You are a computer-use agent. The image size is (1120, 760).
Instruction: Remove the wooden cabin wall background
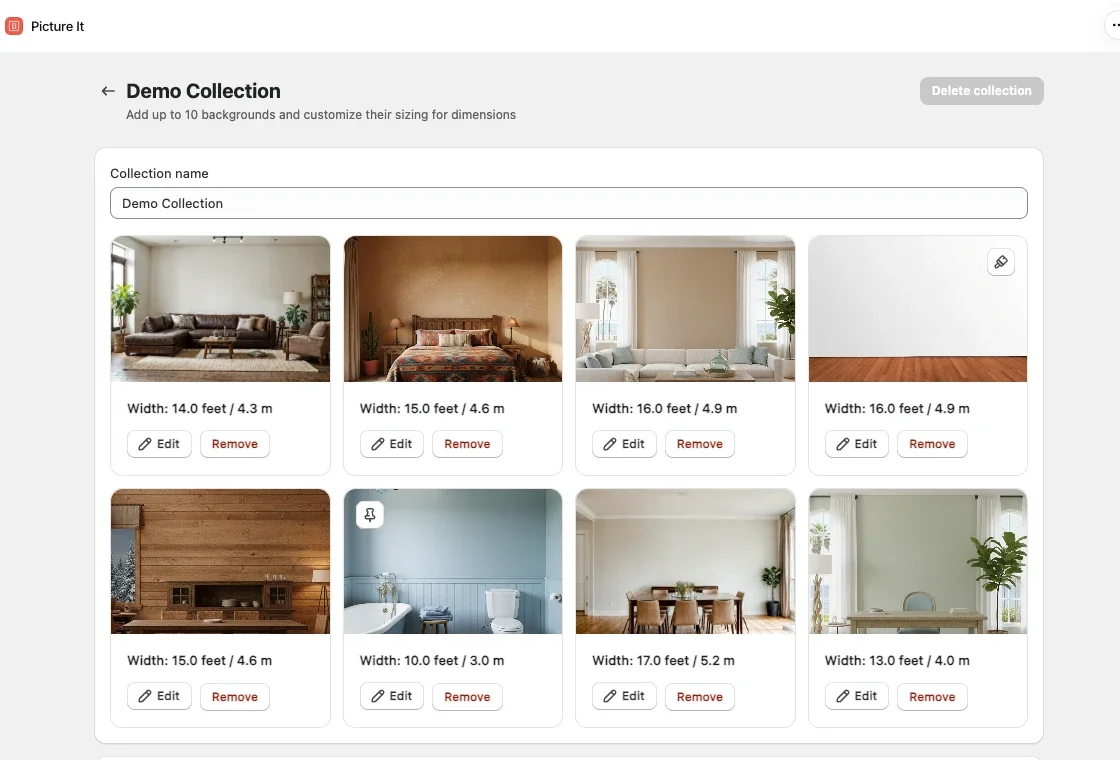[x=234, y=696]
